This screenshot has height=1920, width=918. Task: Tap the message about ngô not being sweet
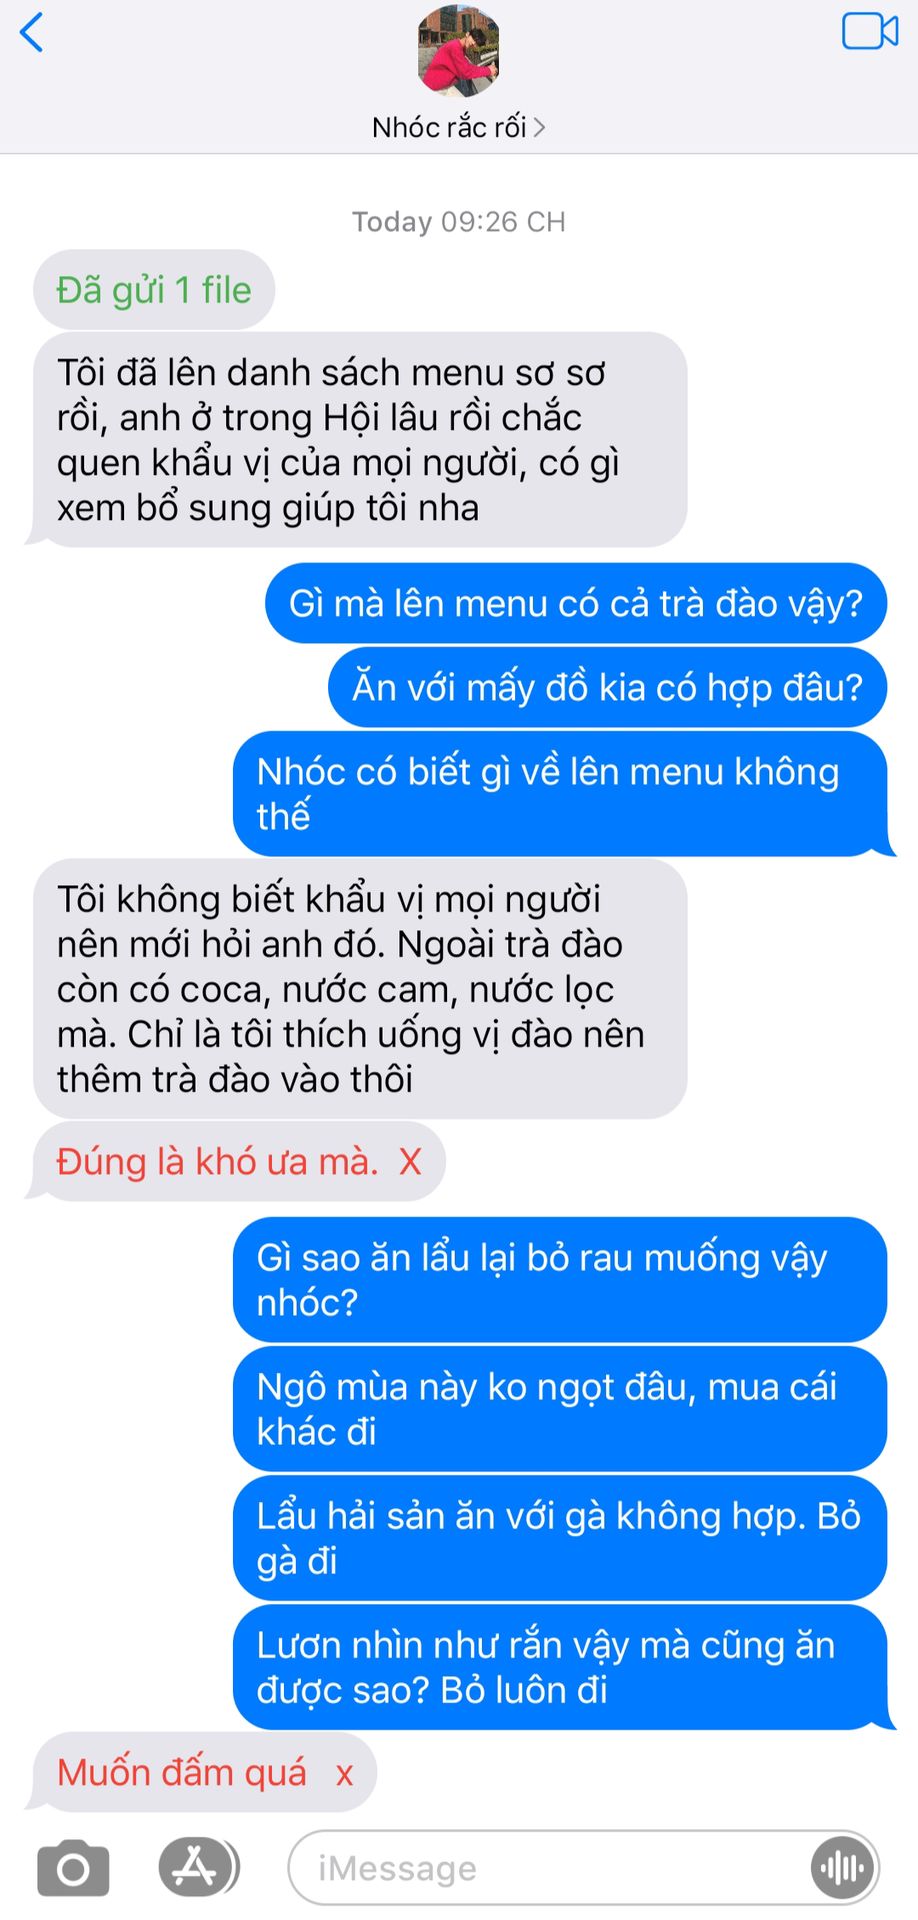(560, 1409)
